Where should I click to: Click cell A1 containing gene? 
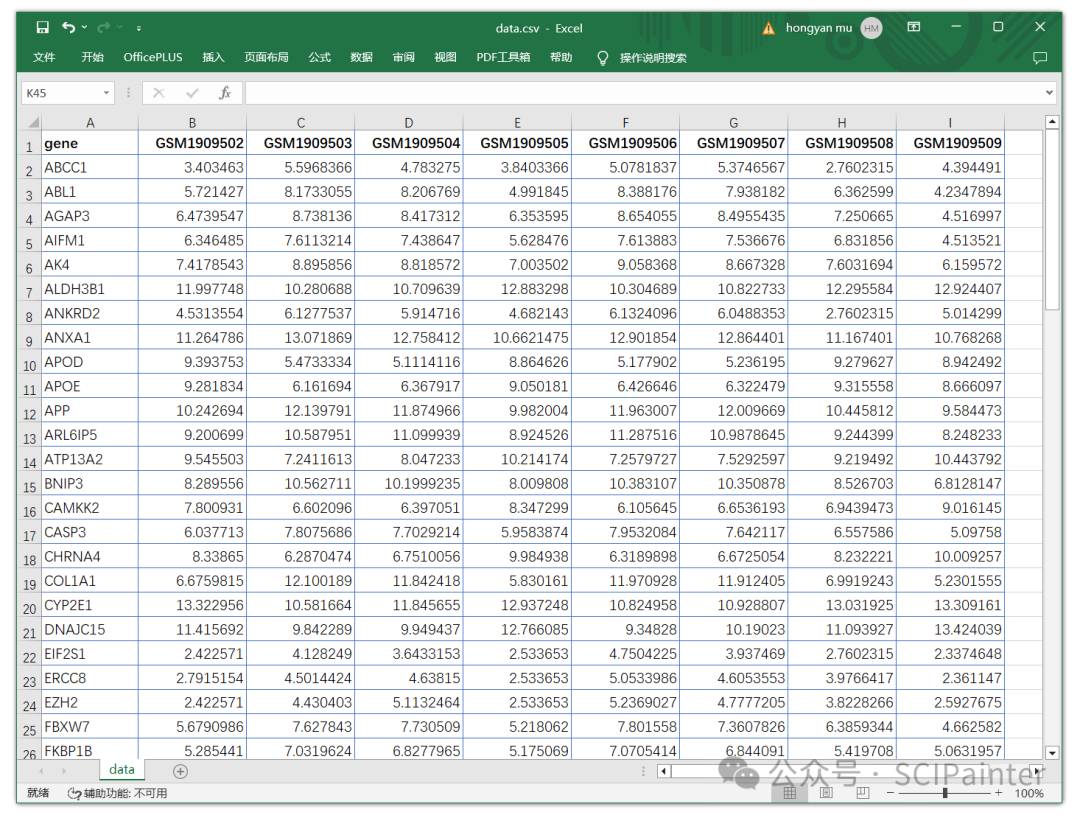tap(90, 143)
